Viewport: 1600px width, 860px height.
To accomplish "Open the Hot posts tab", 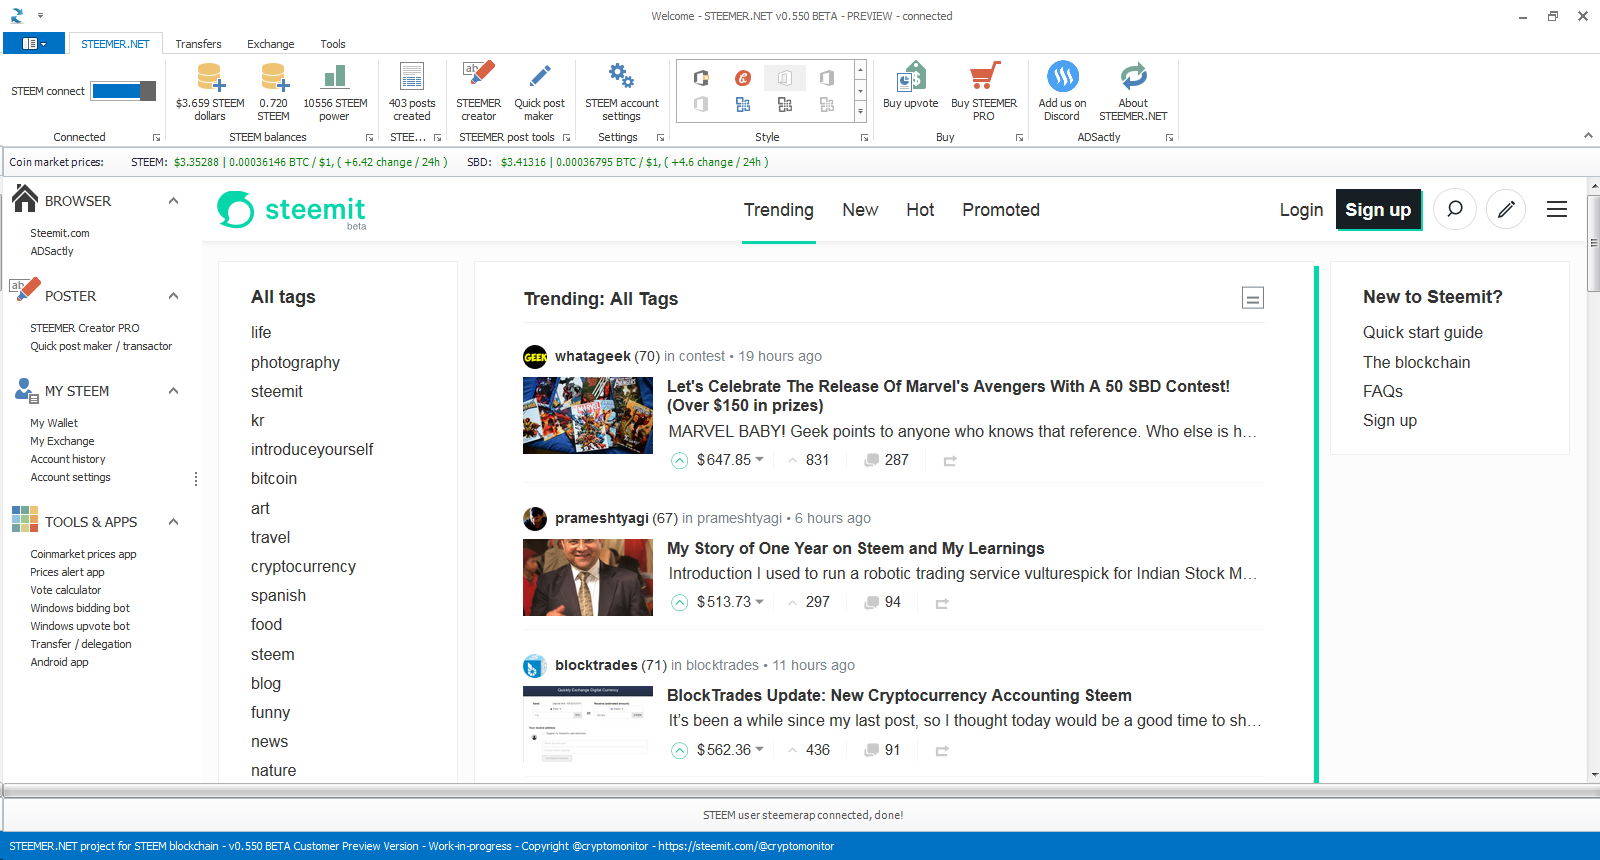I will click(920, 210).
